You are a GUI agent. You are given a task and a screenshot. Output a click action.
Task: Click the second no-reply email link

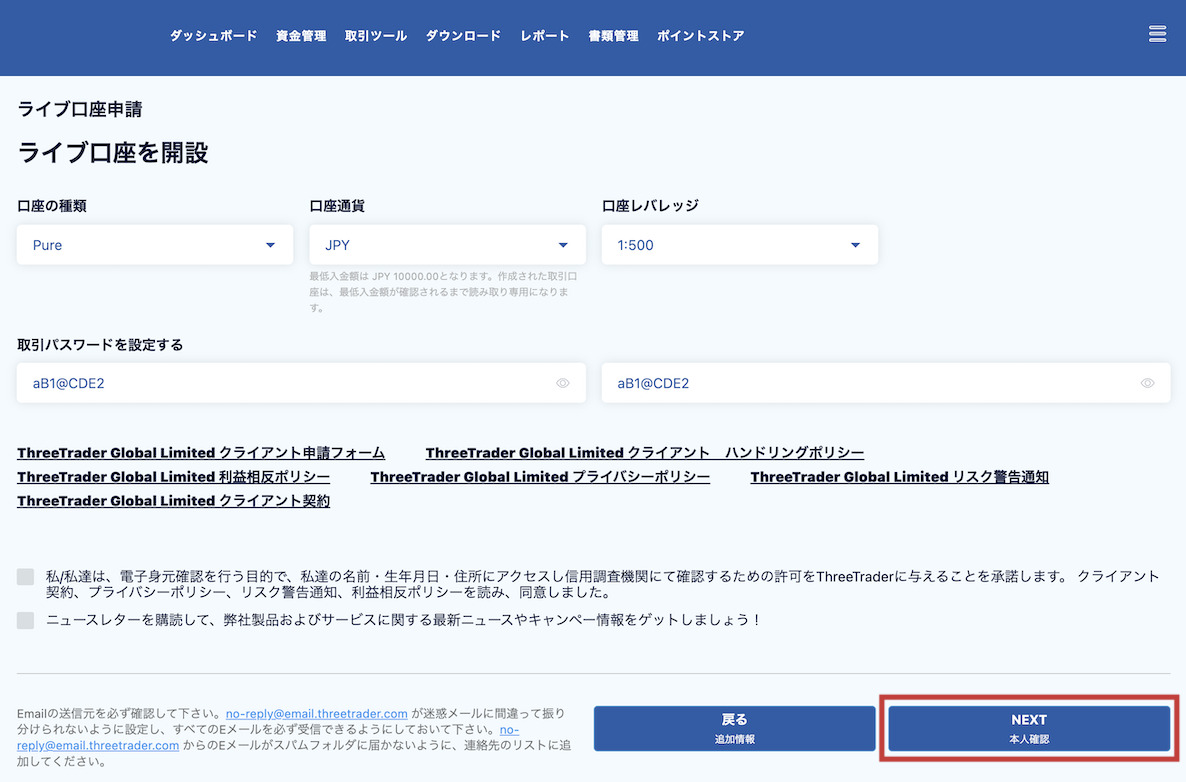[98, 746]
